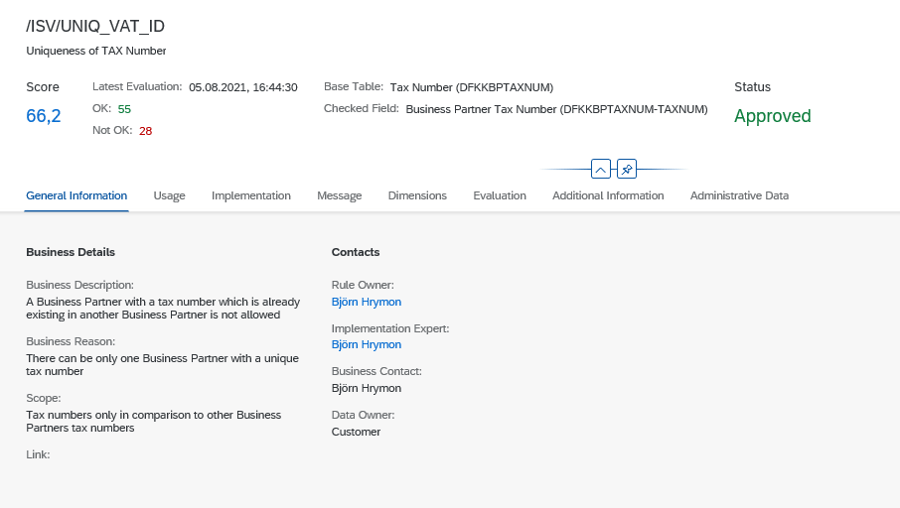Screen dimensions: 900x508
Task: Open the Additional Information tab
Action: 608,196
